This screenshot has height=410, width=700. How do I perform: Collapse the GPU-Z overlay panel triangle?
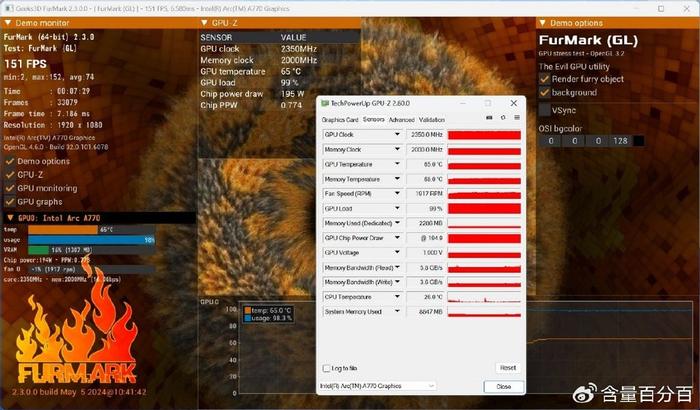click(204, 23)
